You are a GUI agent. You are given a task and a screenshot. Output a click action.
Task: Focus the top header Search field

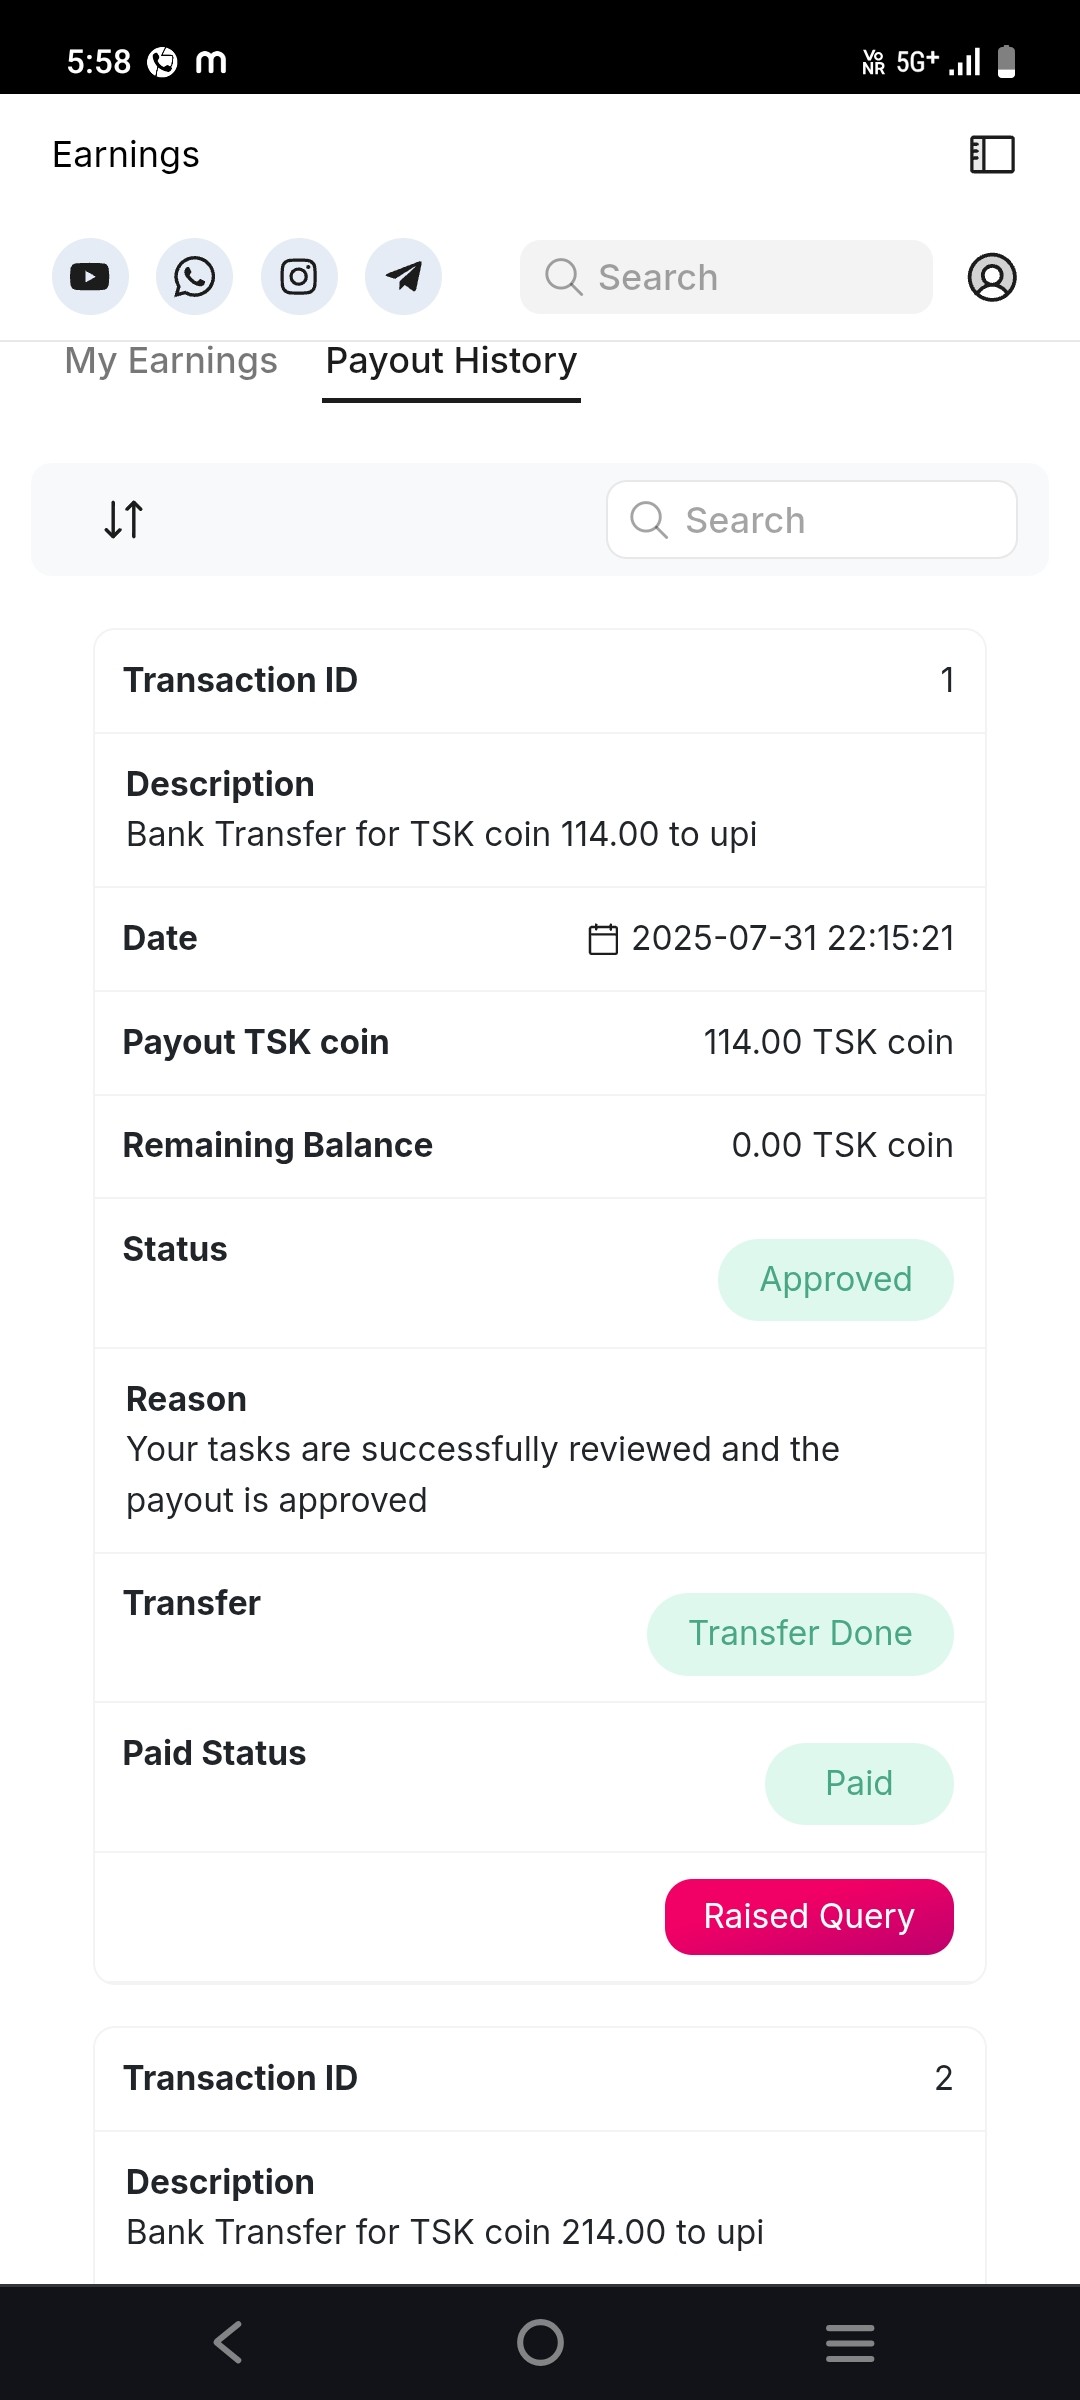coord(726,277)
